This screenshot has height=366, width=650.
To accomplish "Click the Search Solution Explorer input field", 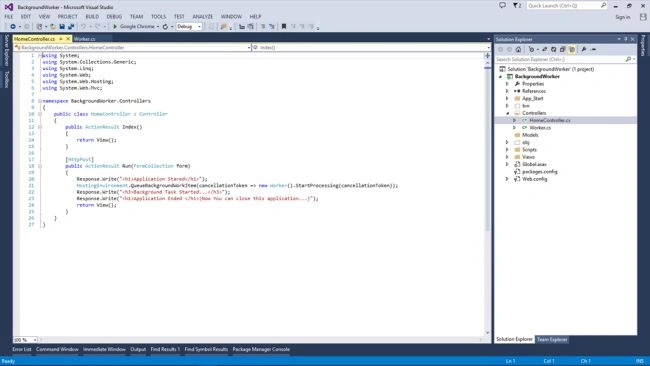I will click(x=560, y=59).
